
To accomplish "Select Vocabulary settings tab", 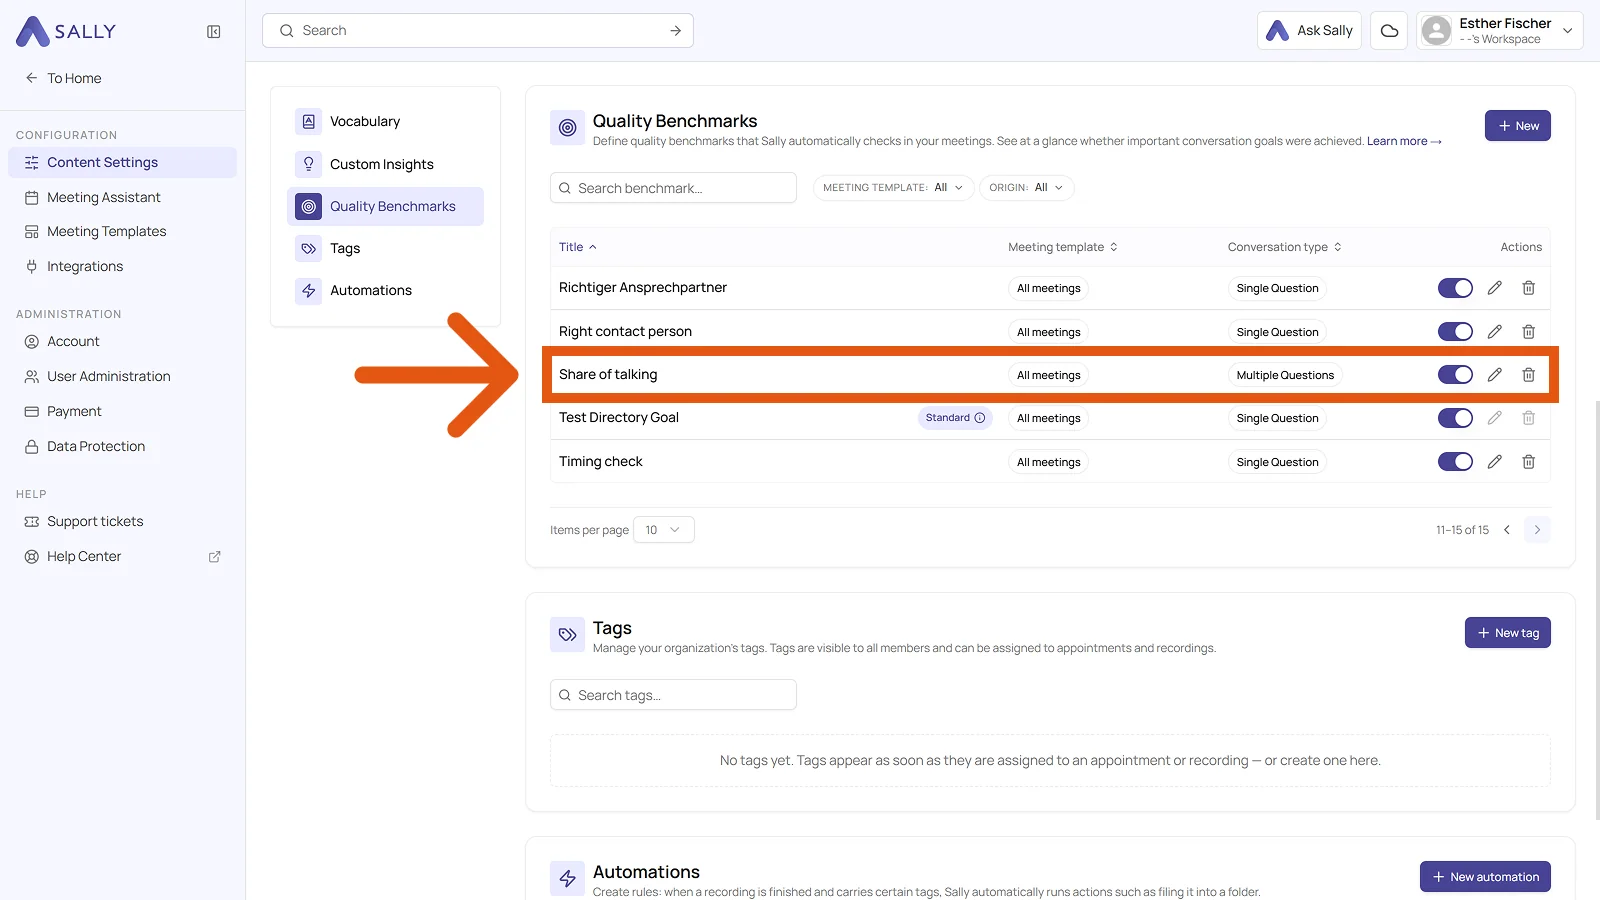I will point(385,122).
